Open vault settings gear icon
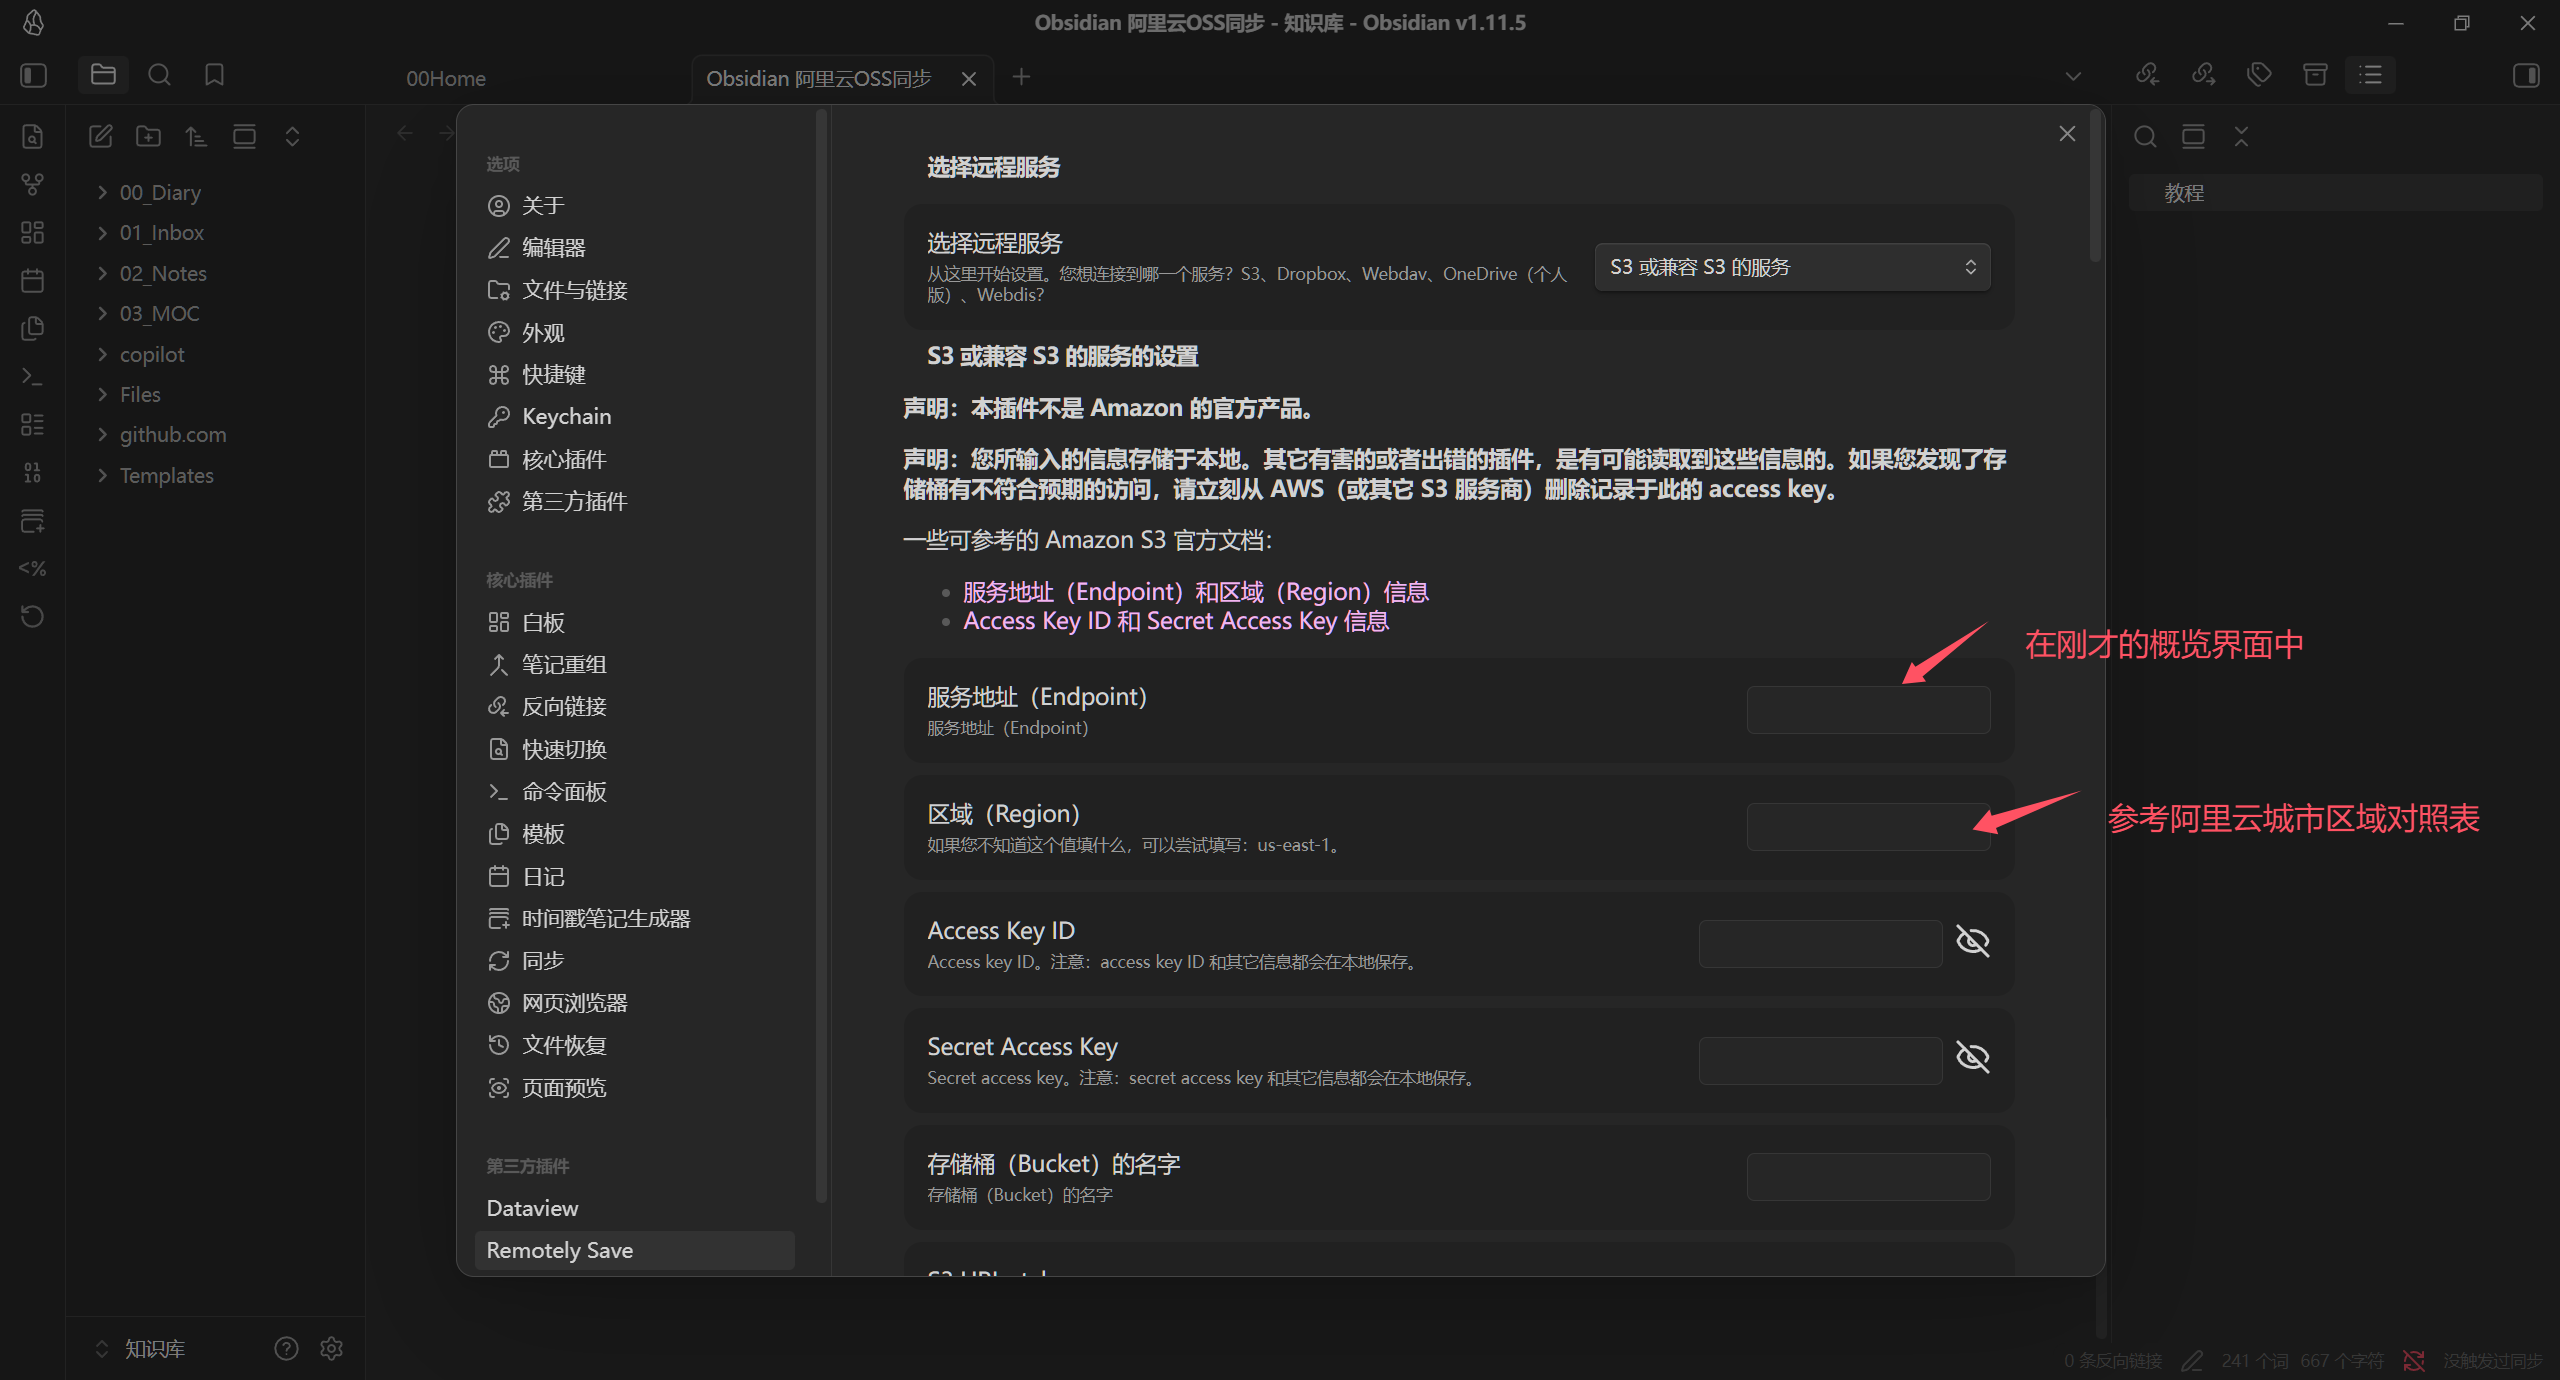 (332, 1348)
